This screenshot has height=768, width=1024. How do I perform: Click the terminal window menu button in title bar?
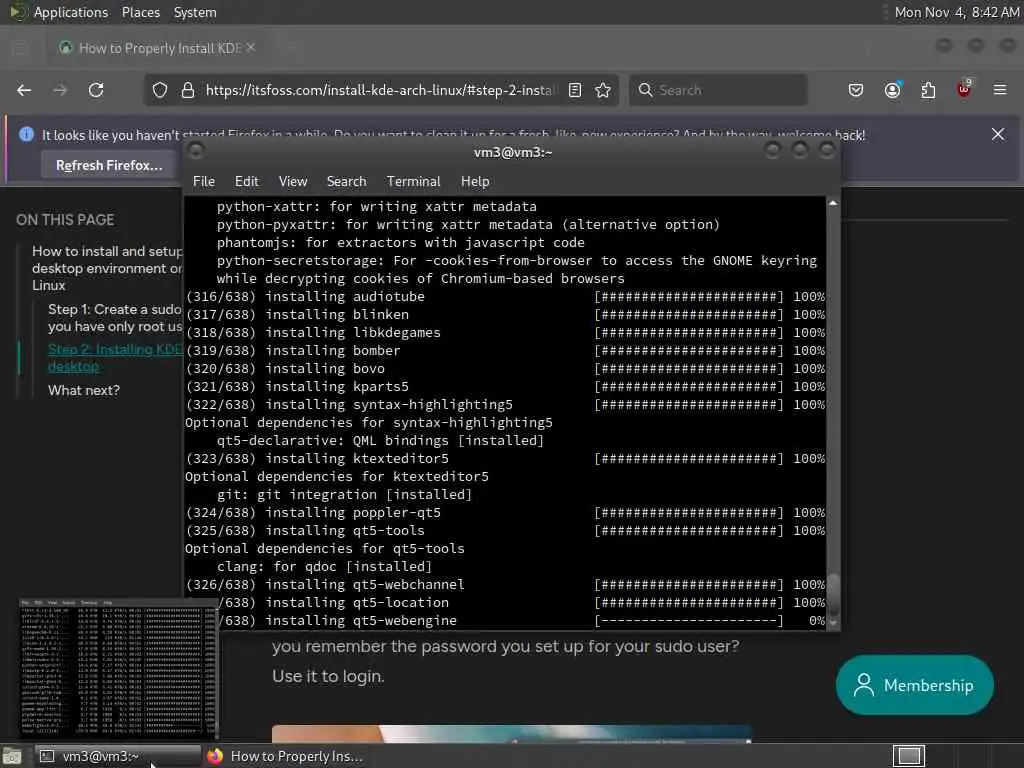(195, 152)
